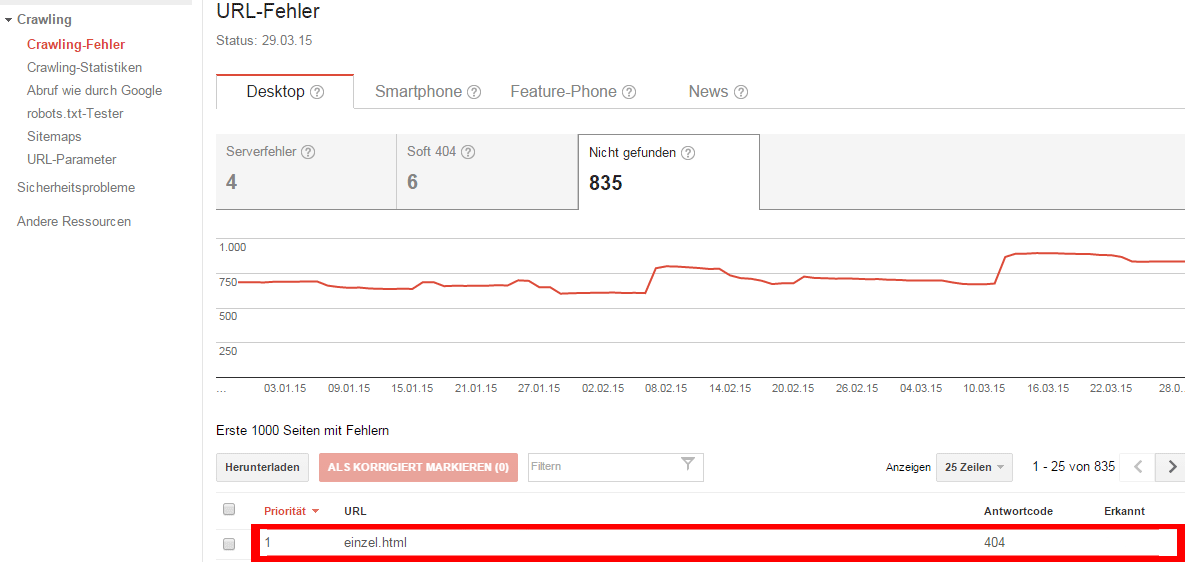
Task: Open help icon next to Smartphone tab
Action: pyautogui.click(x=474, y=92)
